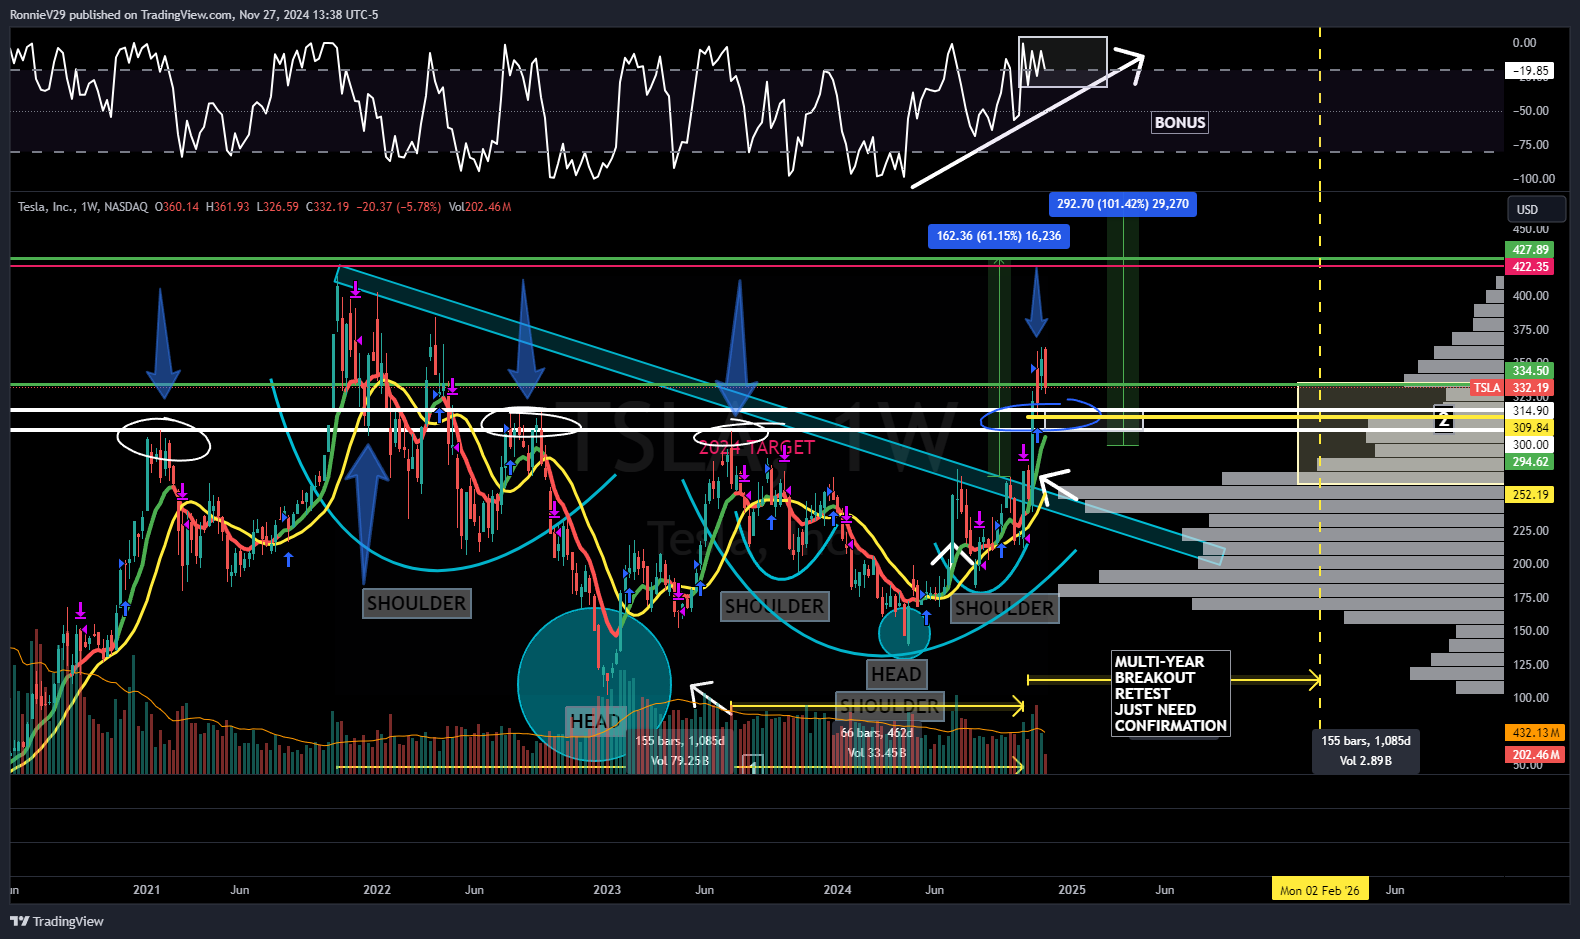This screenshot has width=1580, height=939.
Task: Click the 100.00 price scale label
Action: pos(1530,698)
